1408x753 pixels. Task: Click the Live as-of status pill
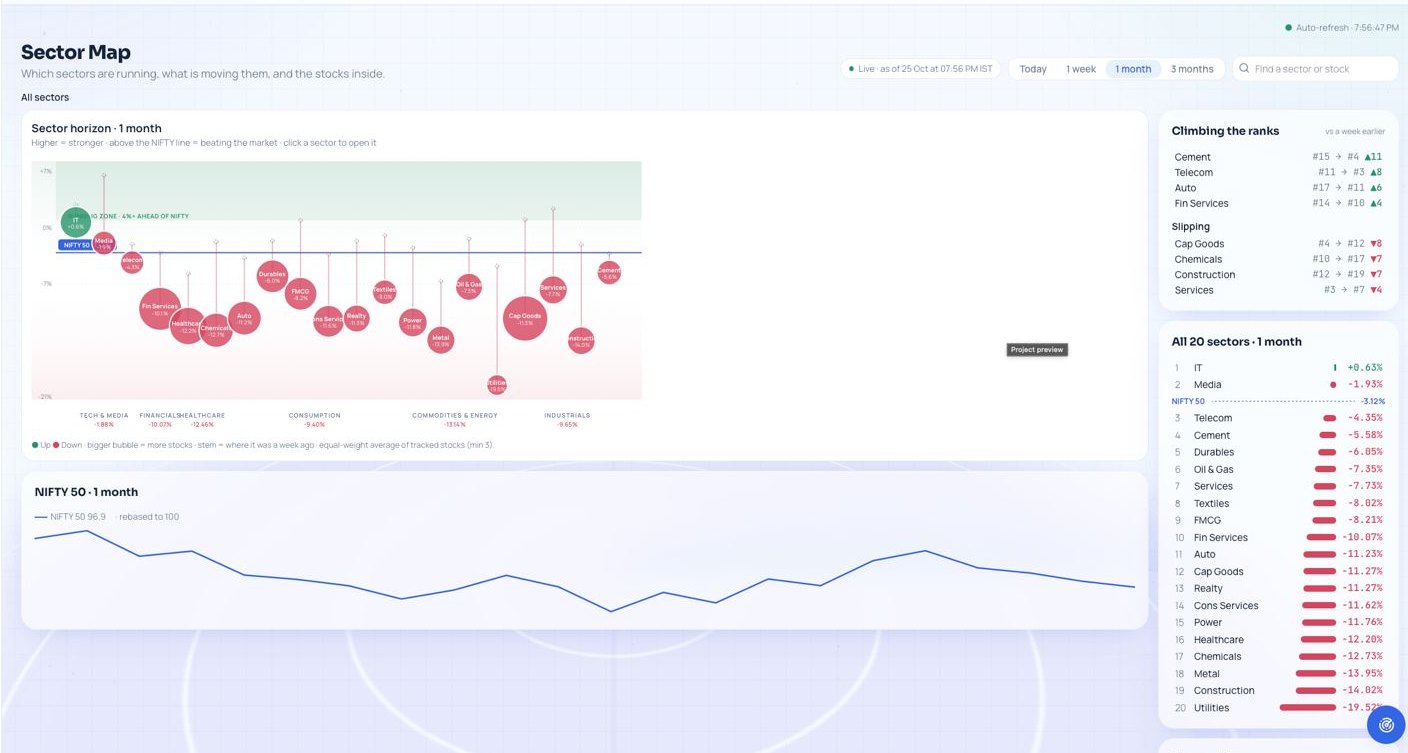920,69
